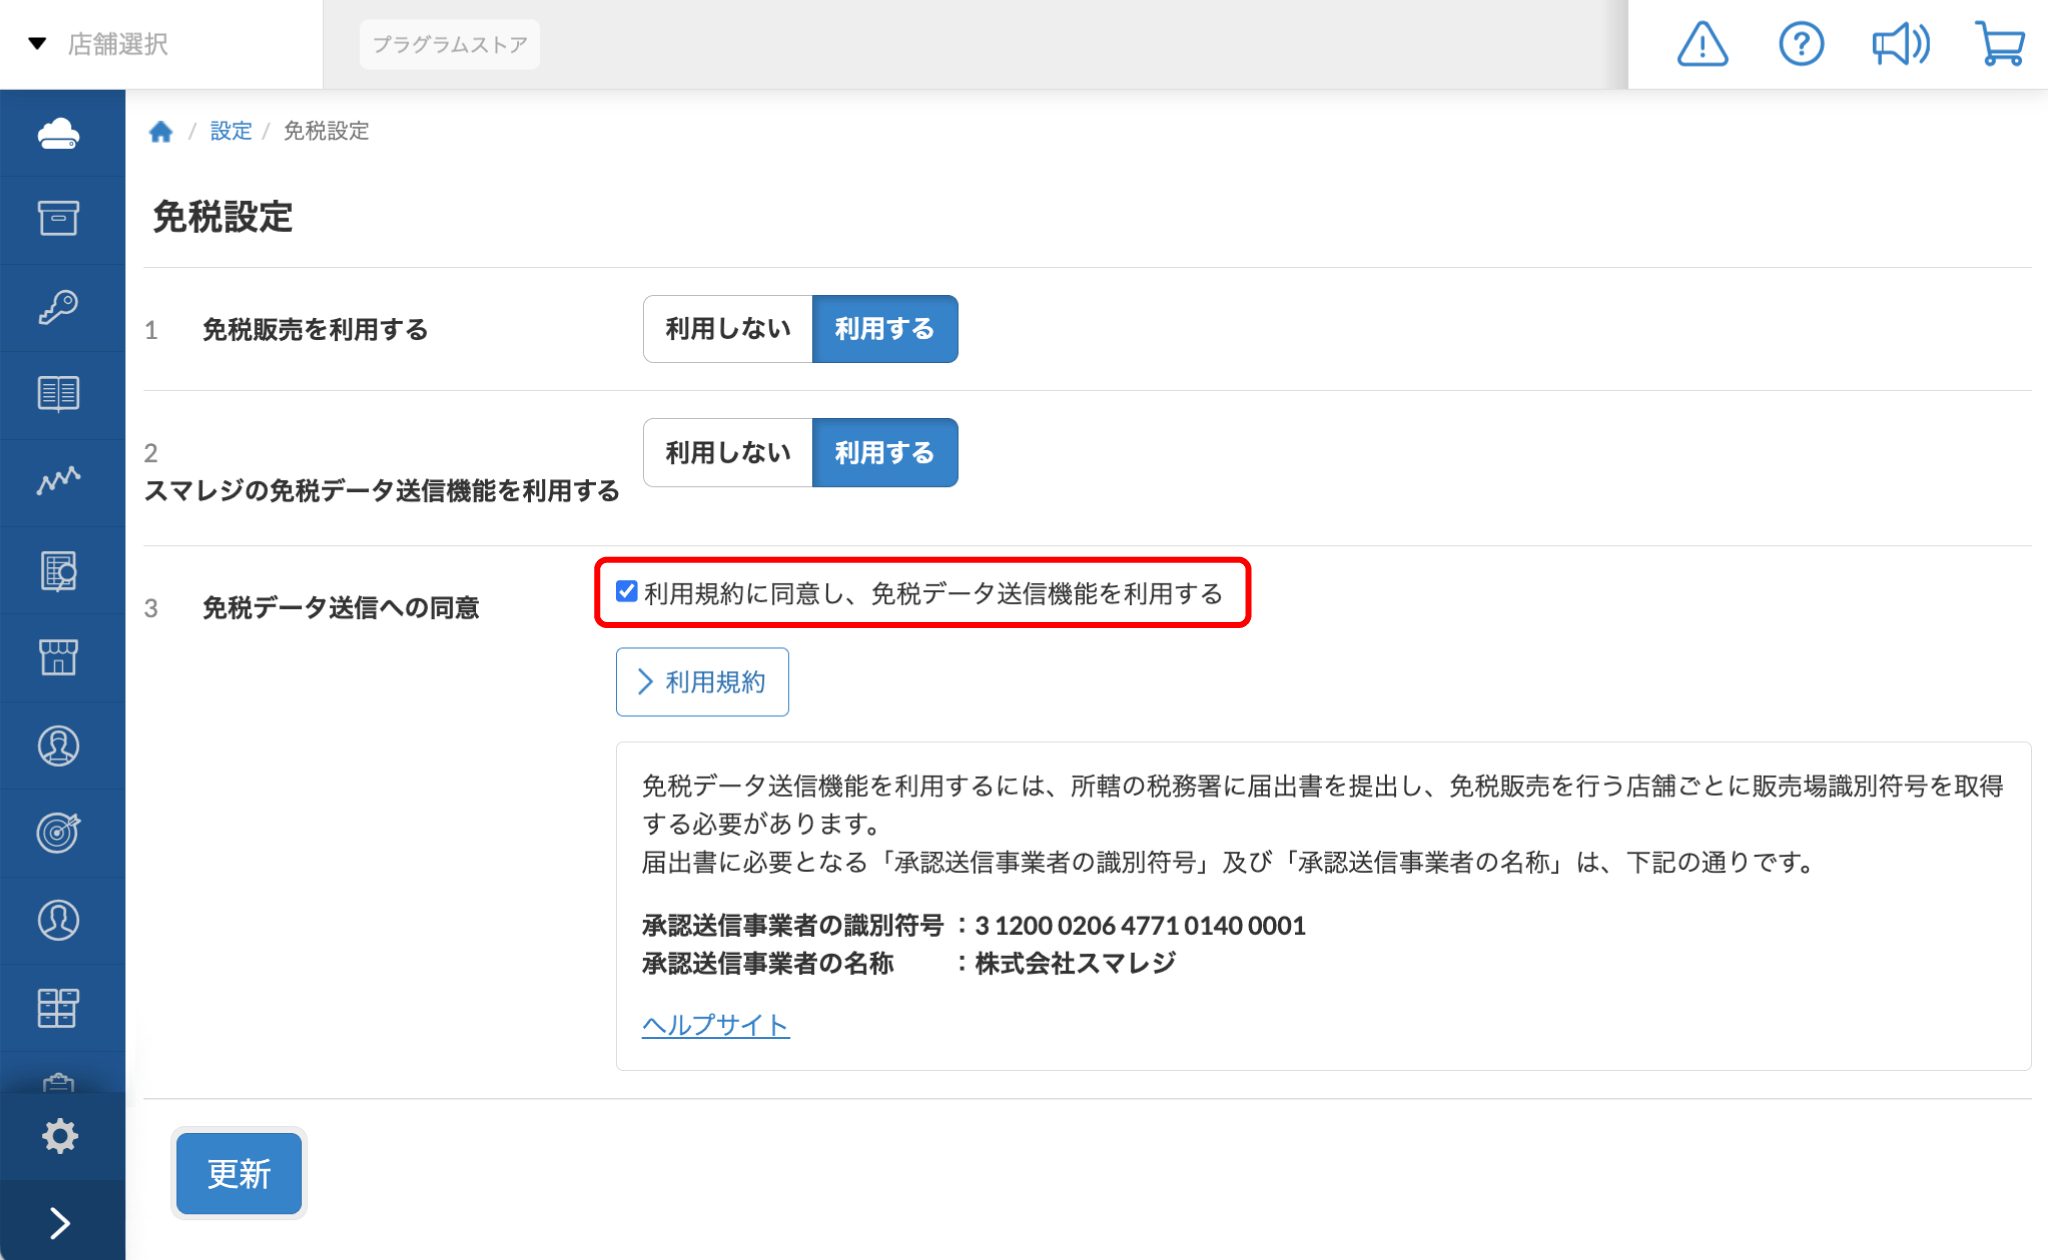The width and height of the screenshot is (2048, 1260).
Task: Open settings gear icon in sidebar
Action: 60,1136
